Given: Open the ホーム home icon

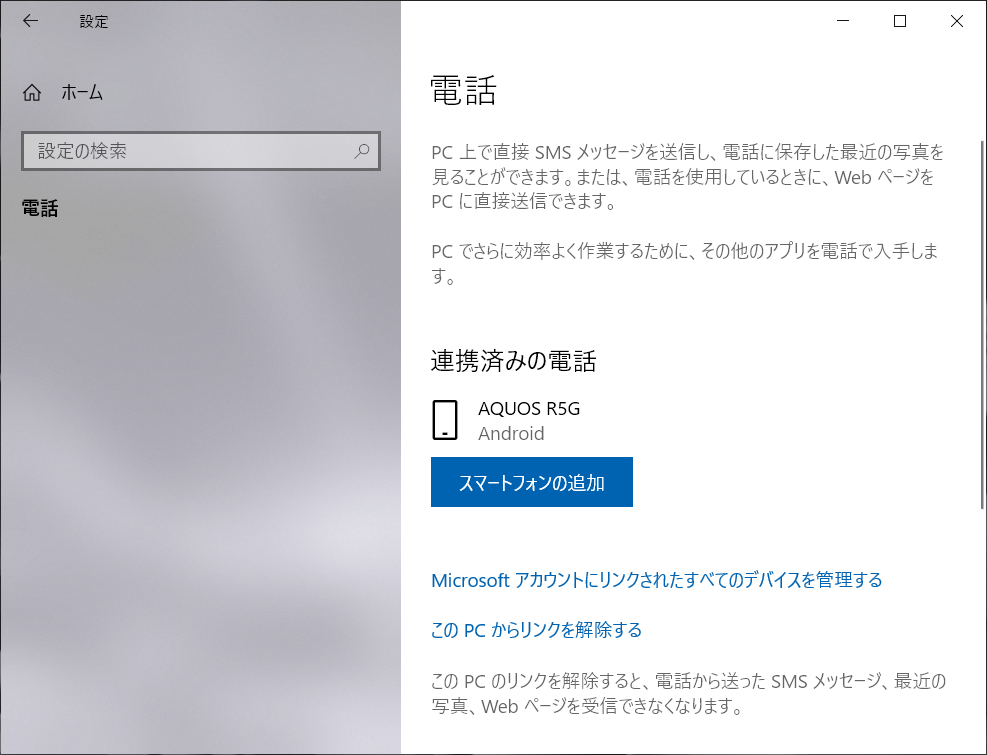Looking at the screenshot, I should tap(32, 93).
